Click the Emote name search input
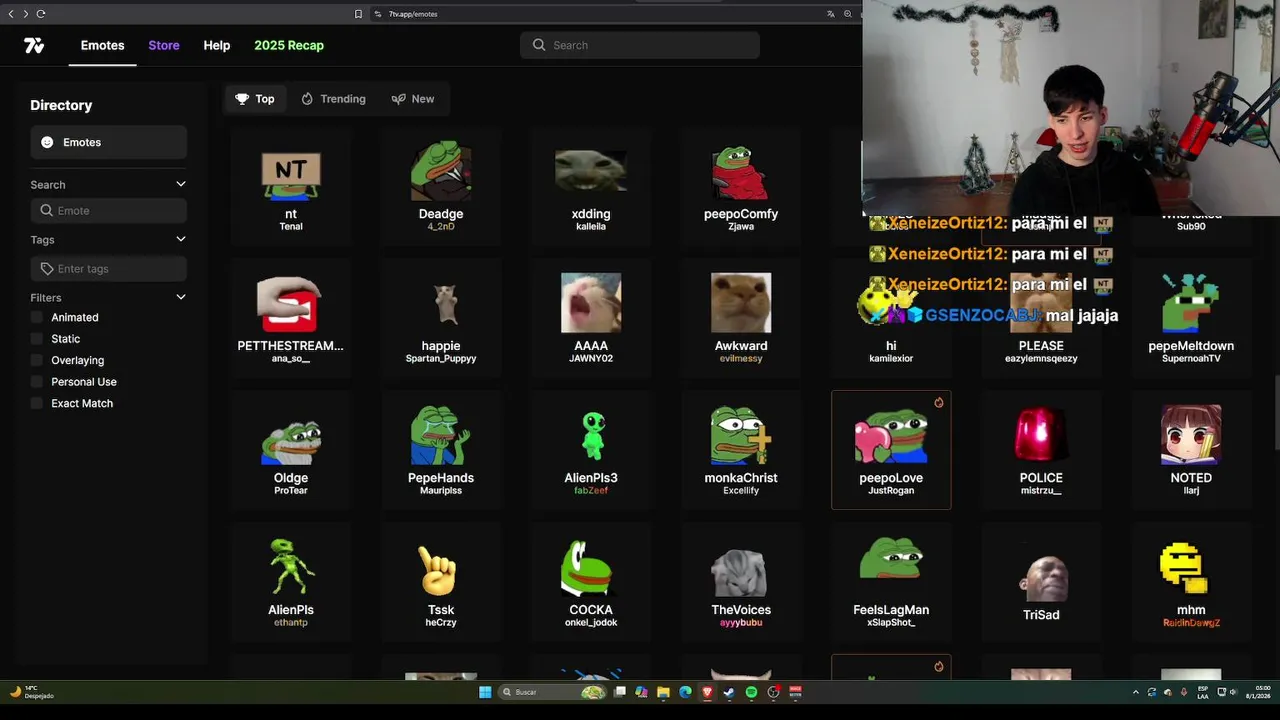Screen dimensions: 1280x720 109,211
